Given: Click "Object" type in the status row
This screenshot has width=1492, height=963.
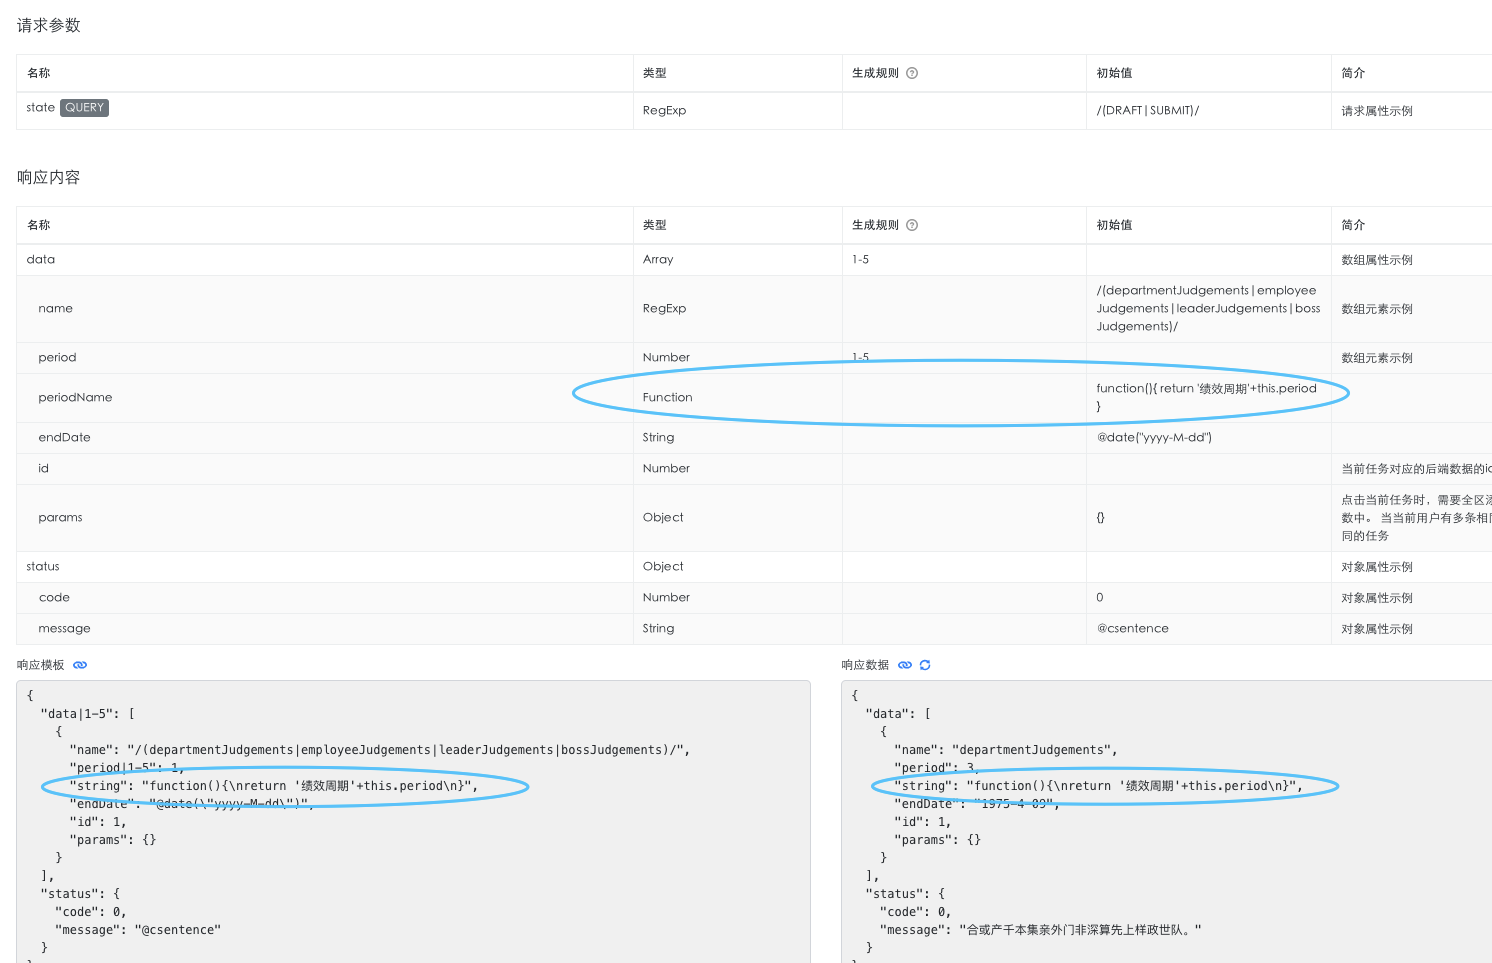Looking at the screenshot, I should [663, 566].
